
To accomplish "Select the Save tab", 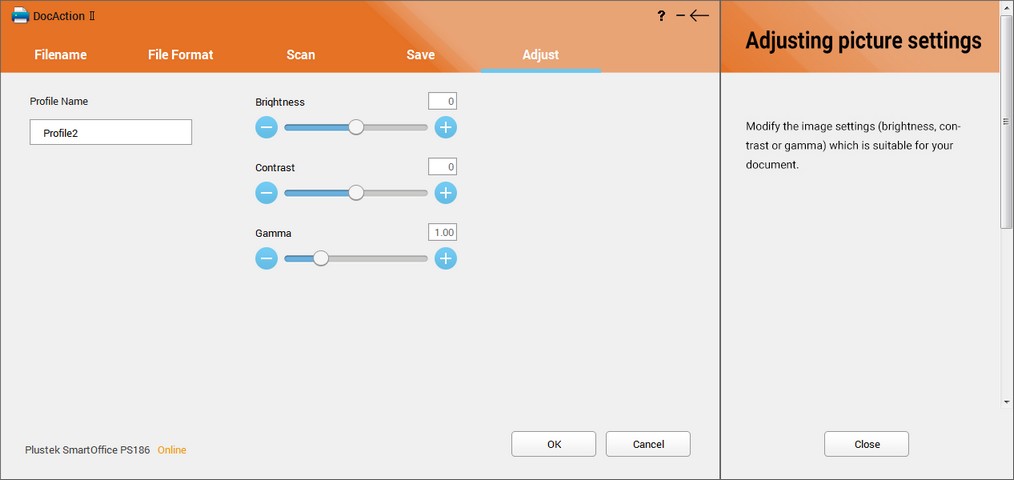I will [420, 55].
